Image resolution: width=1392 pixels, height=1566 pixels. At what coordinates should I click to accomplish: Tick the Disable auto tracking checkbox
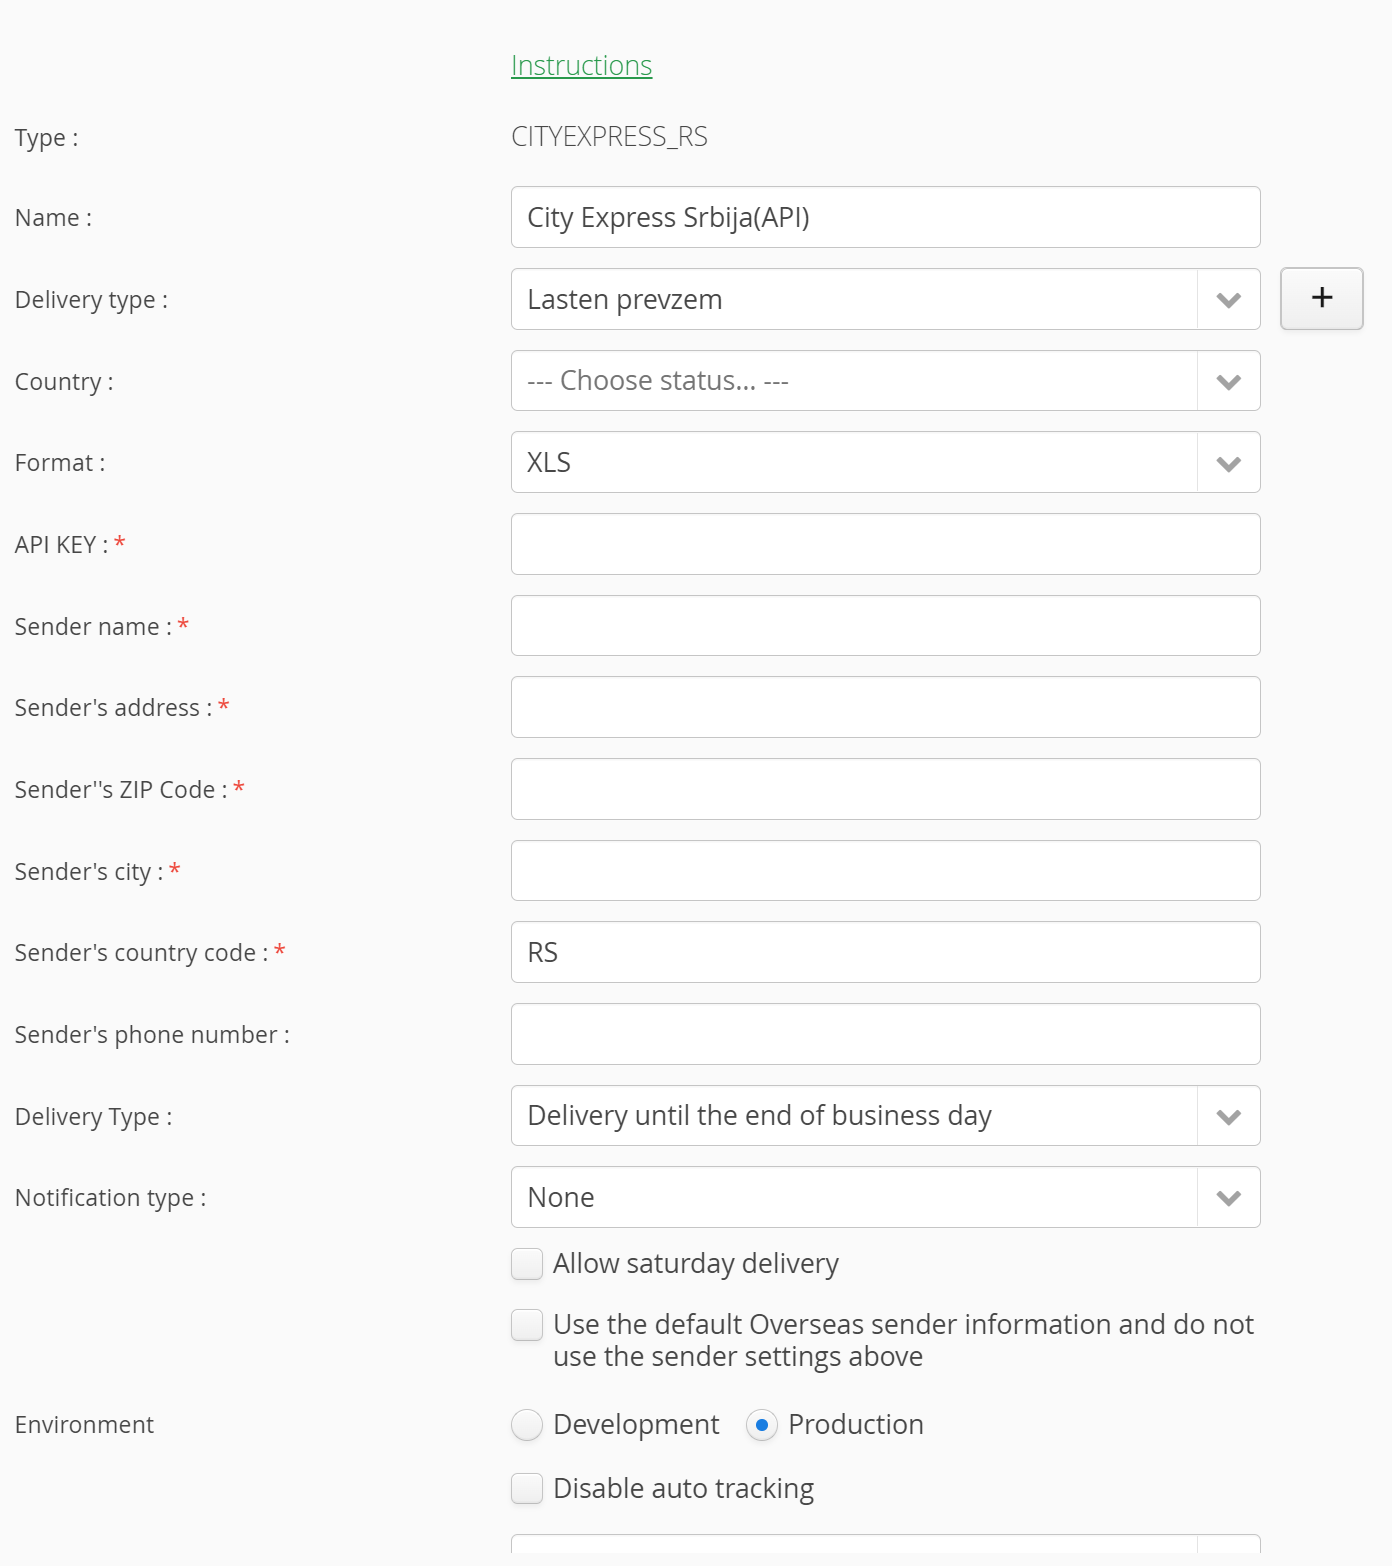[527, 1489]
